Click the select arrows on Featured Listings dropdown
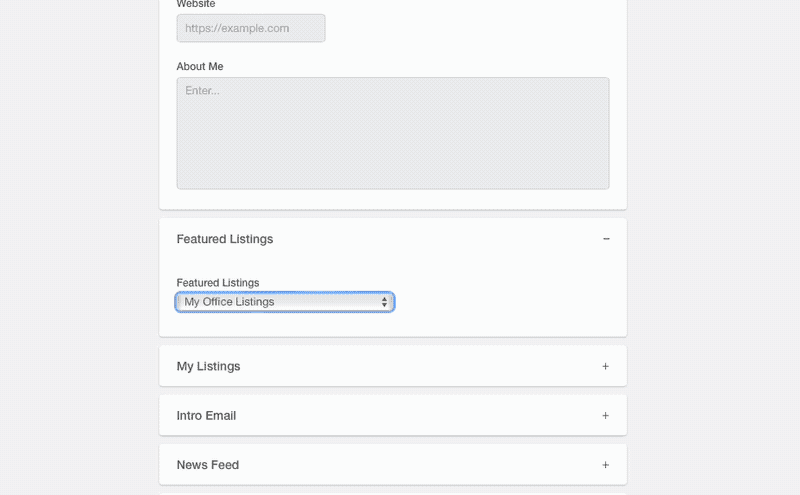Viewport: 800px width, 495px height. point(384,302)
